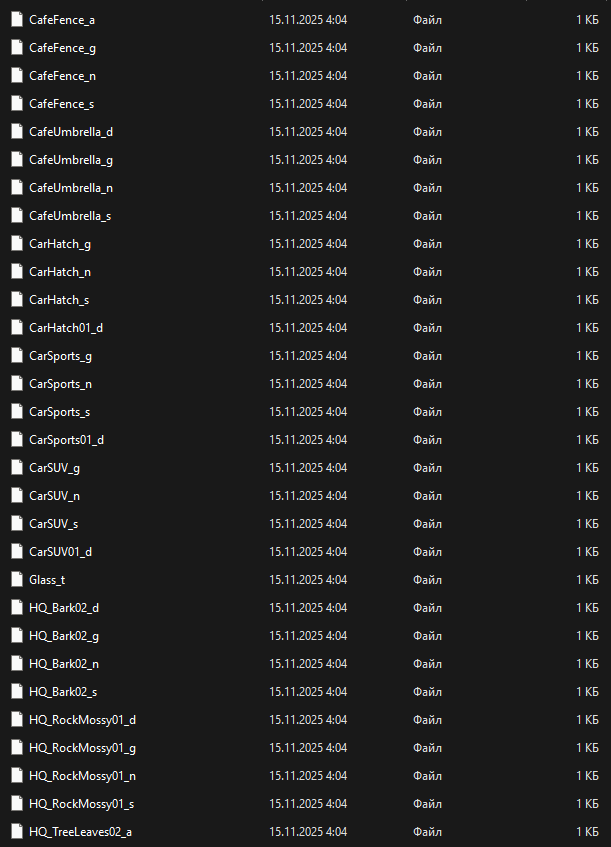Click the file icon next to CarSUV01_d
This screenshot has width=611, height=847.
pos(16,551)
